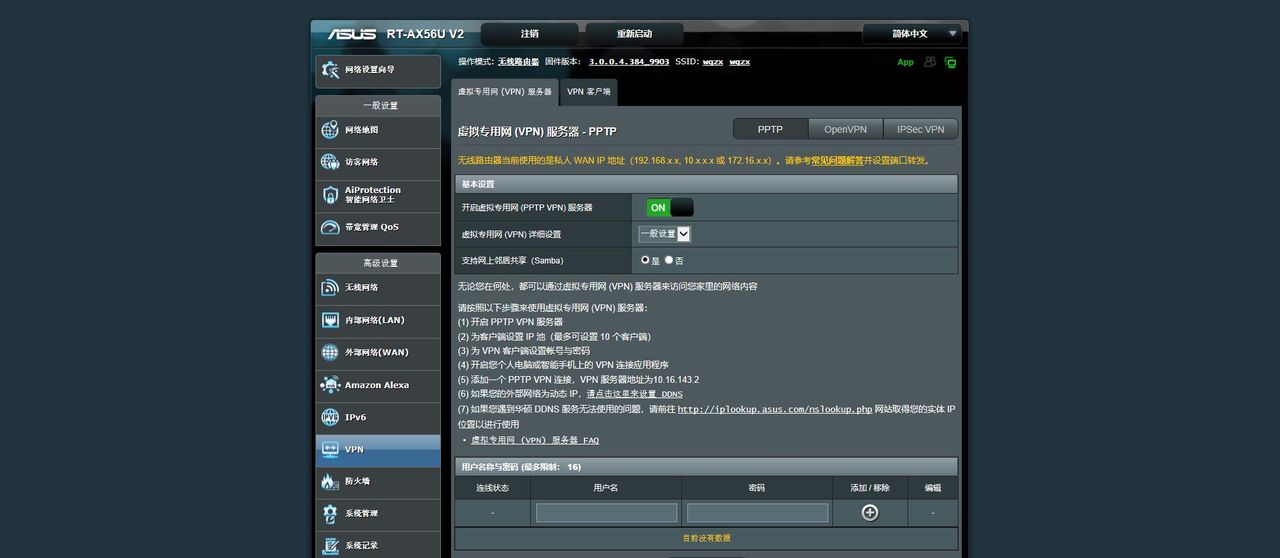Click the App link in the header
The height and width of the screenshot is (558, 1280).
click(905, 62)
